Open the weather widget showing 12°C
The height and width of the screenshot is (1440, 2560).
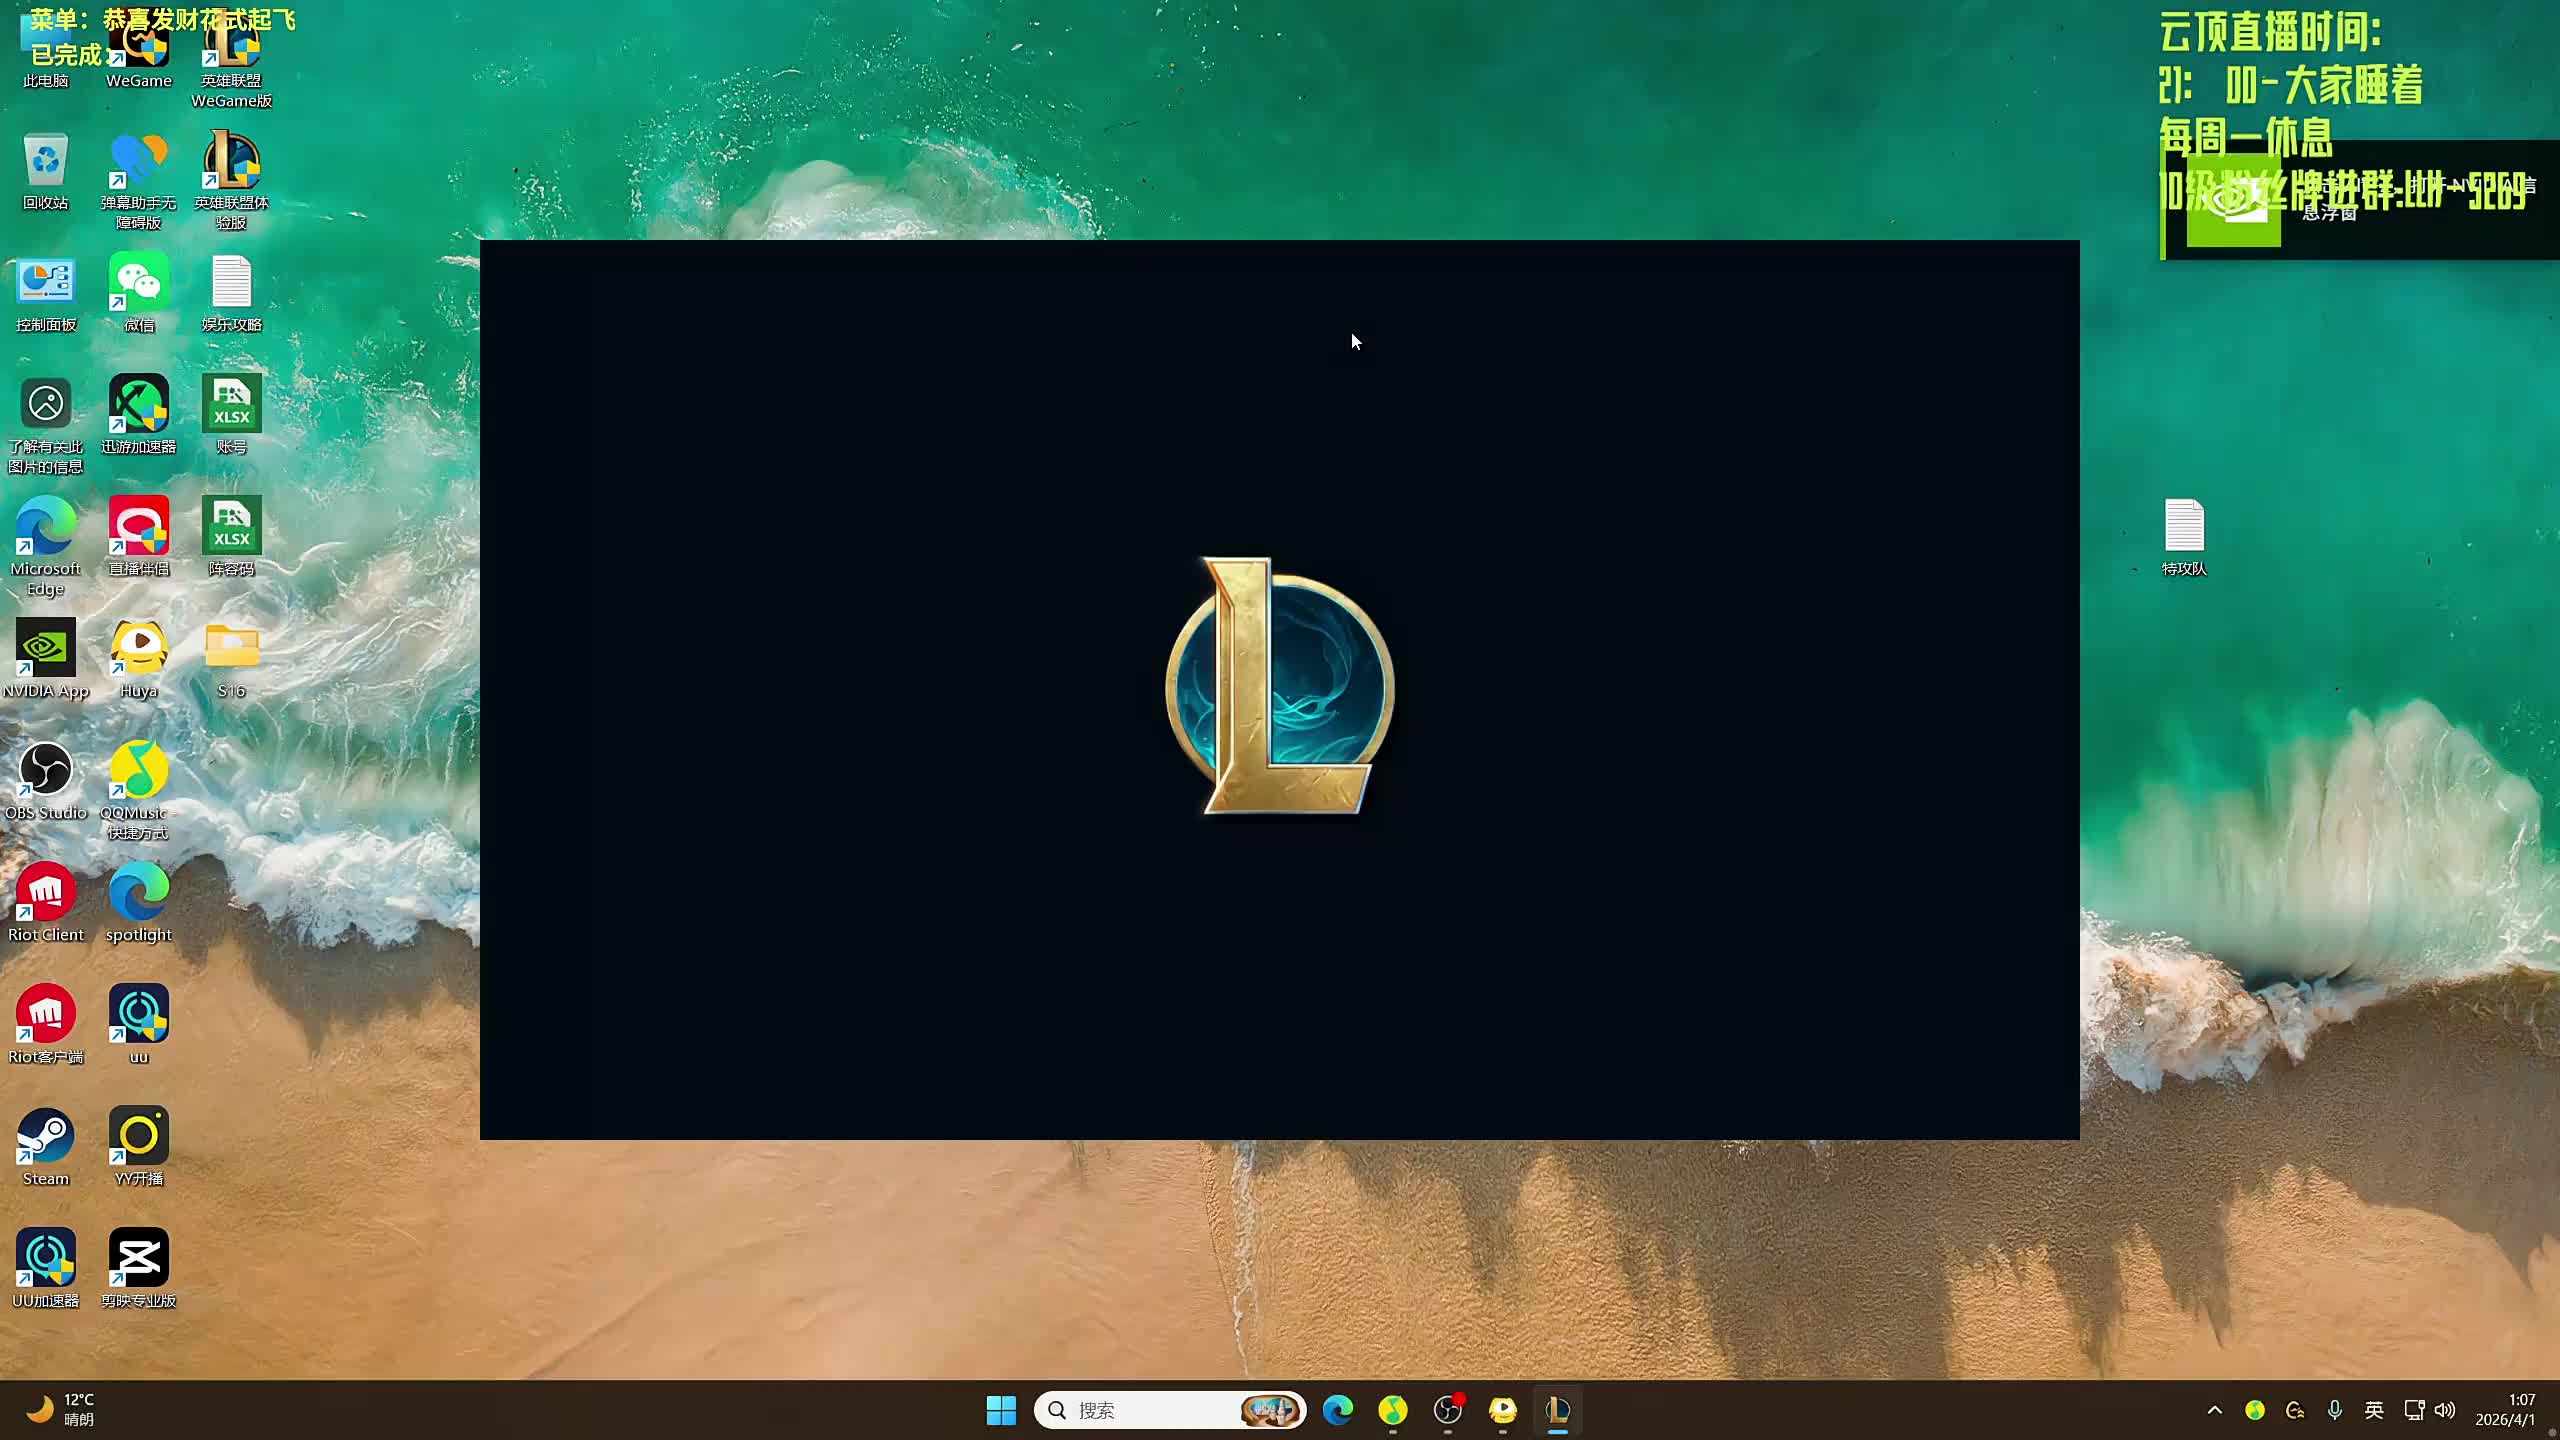[60, 1410]
